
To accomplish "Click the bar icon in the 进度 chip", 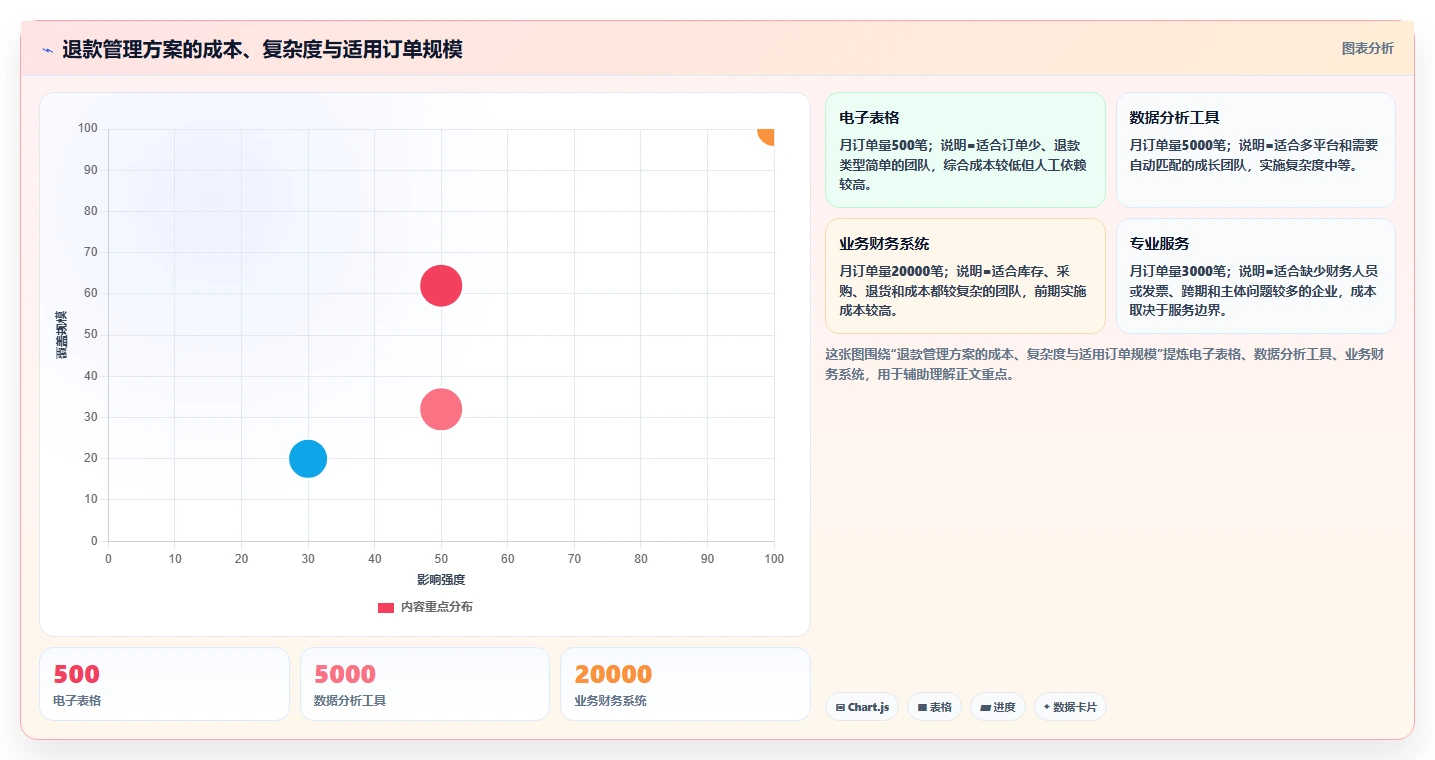I will tap(985, 707).
